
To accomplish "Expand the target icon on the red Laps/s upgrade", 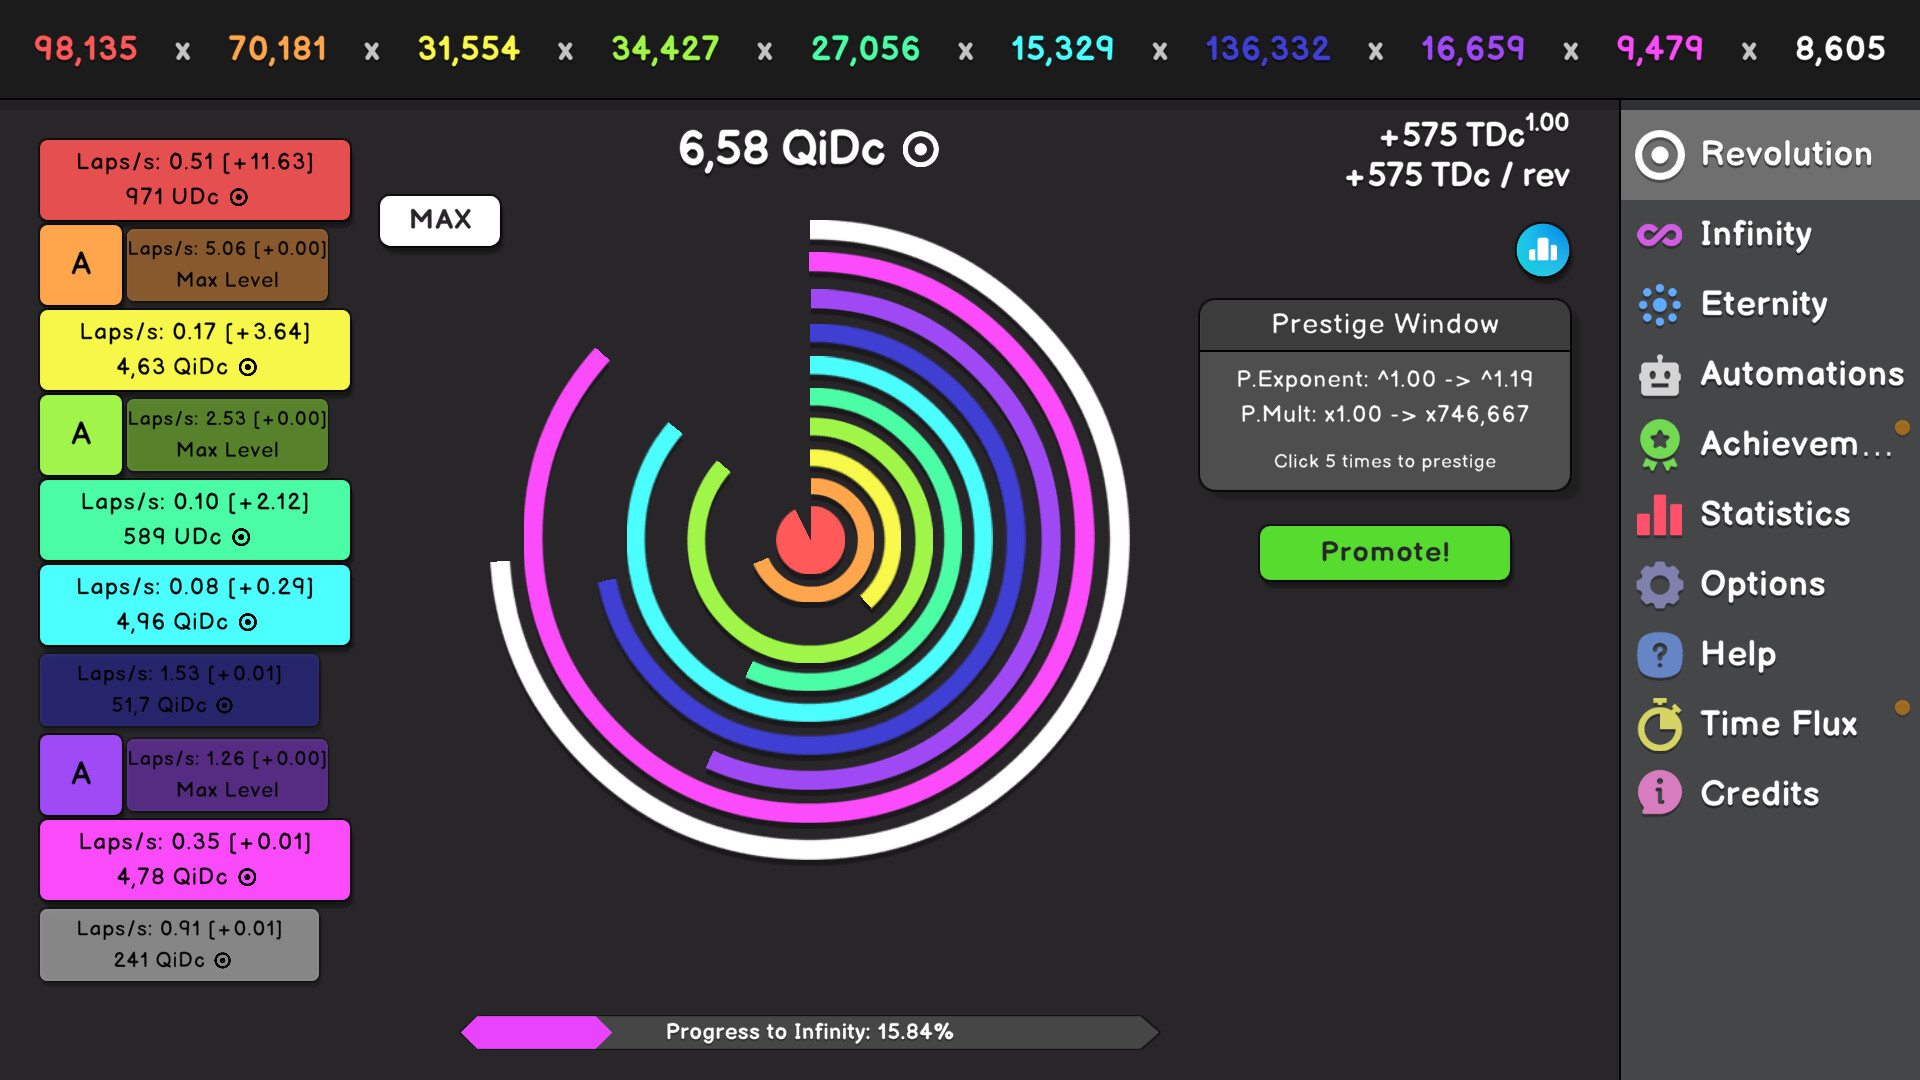I will pyautogui.click(x=237, y=197).
